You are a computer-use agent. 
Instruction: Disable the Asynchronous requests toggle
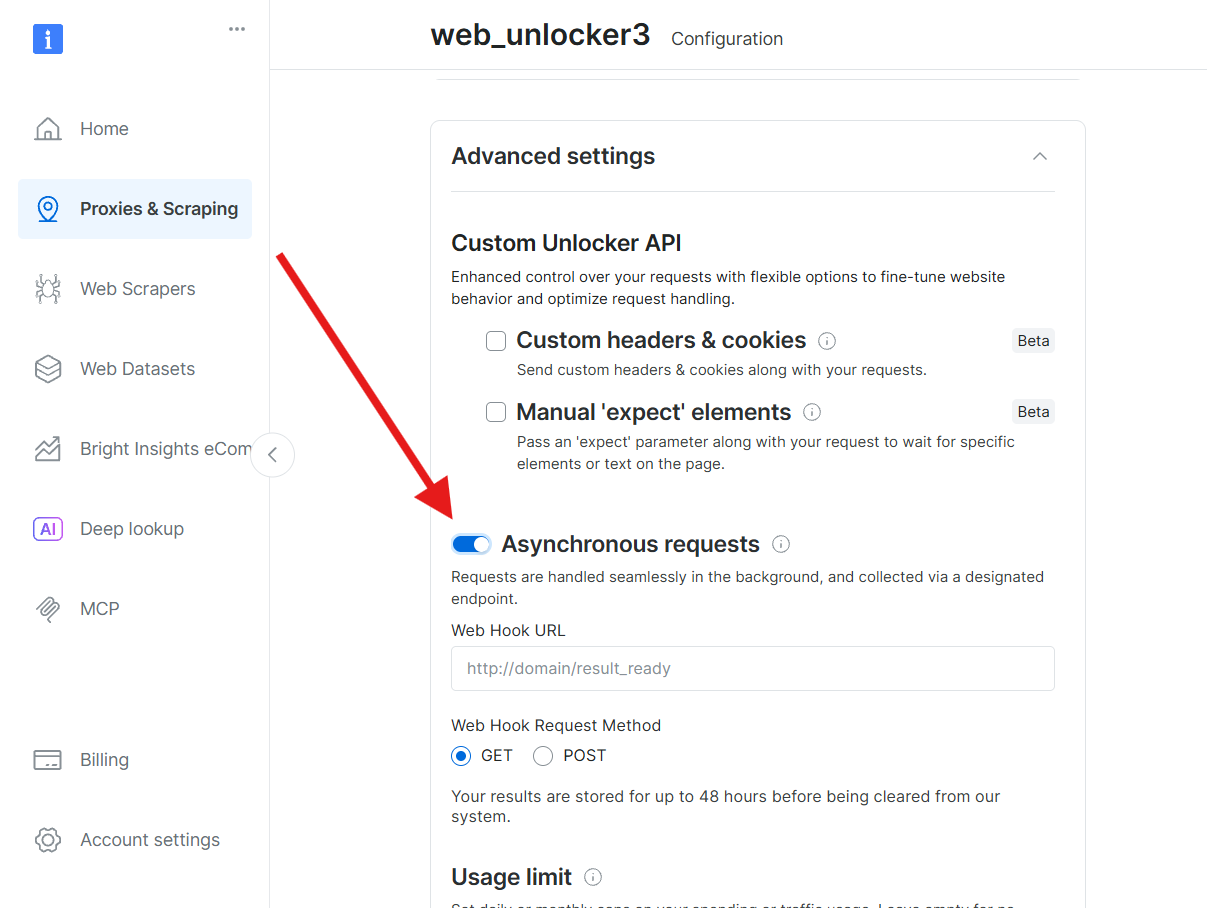(471, 543)
